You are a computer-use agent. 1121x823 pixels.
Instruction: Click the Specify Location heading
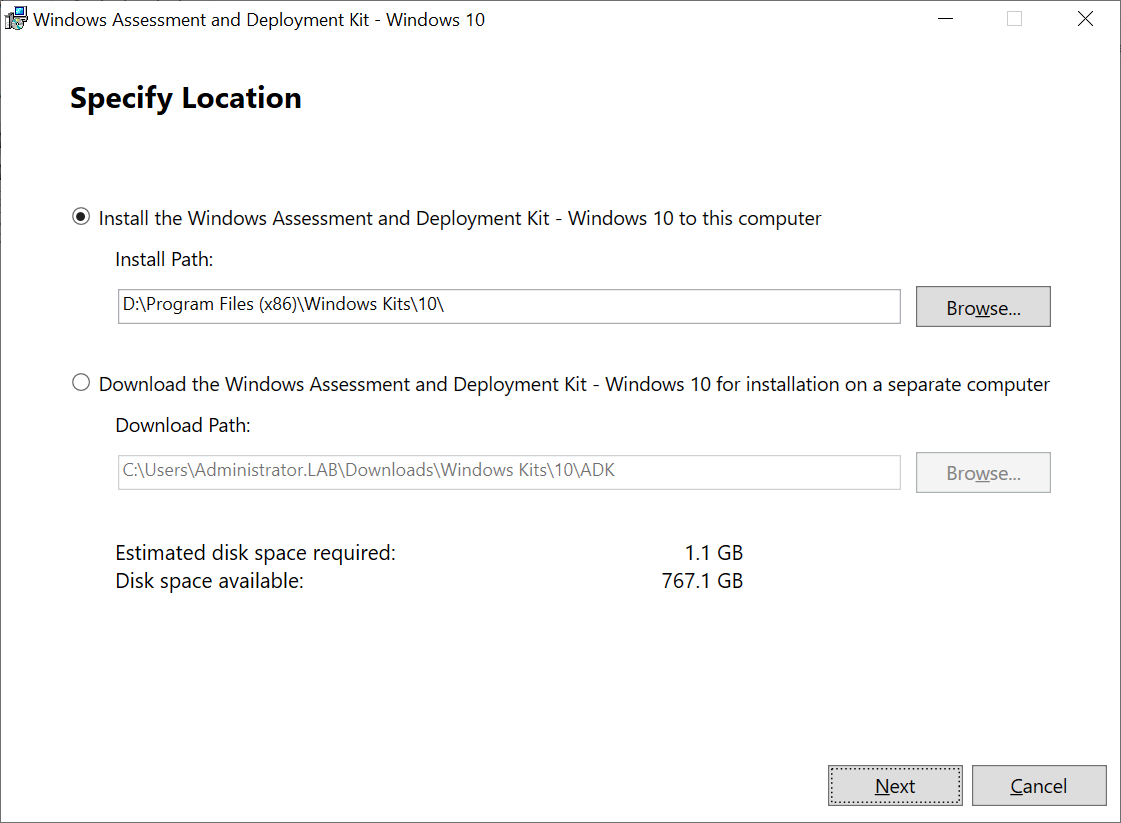186,98
